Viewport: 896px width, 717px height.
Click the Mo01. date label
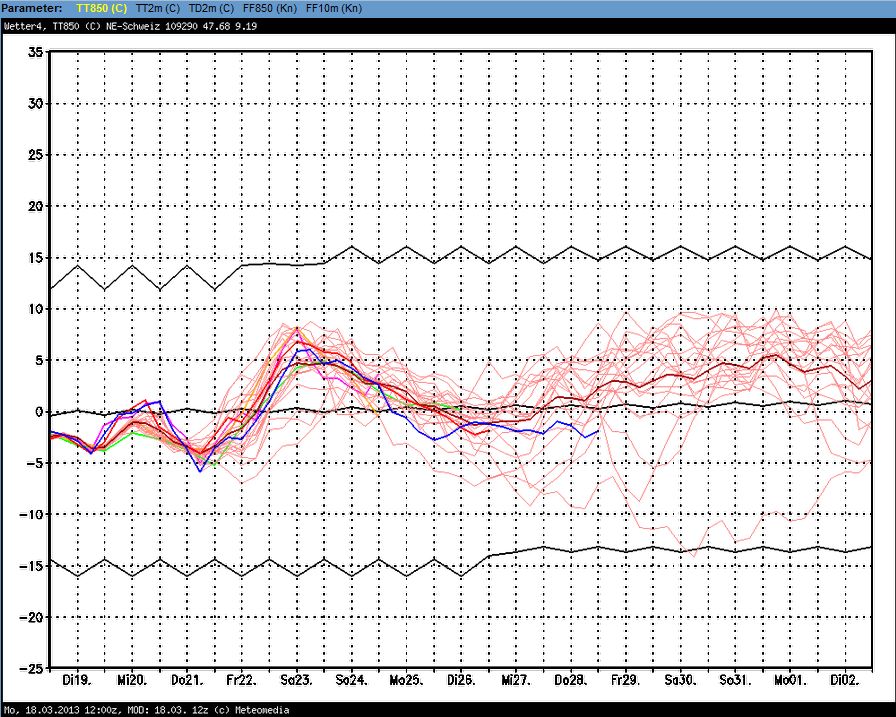click(790, 680)
